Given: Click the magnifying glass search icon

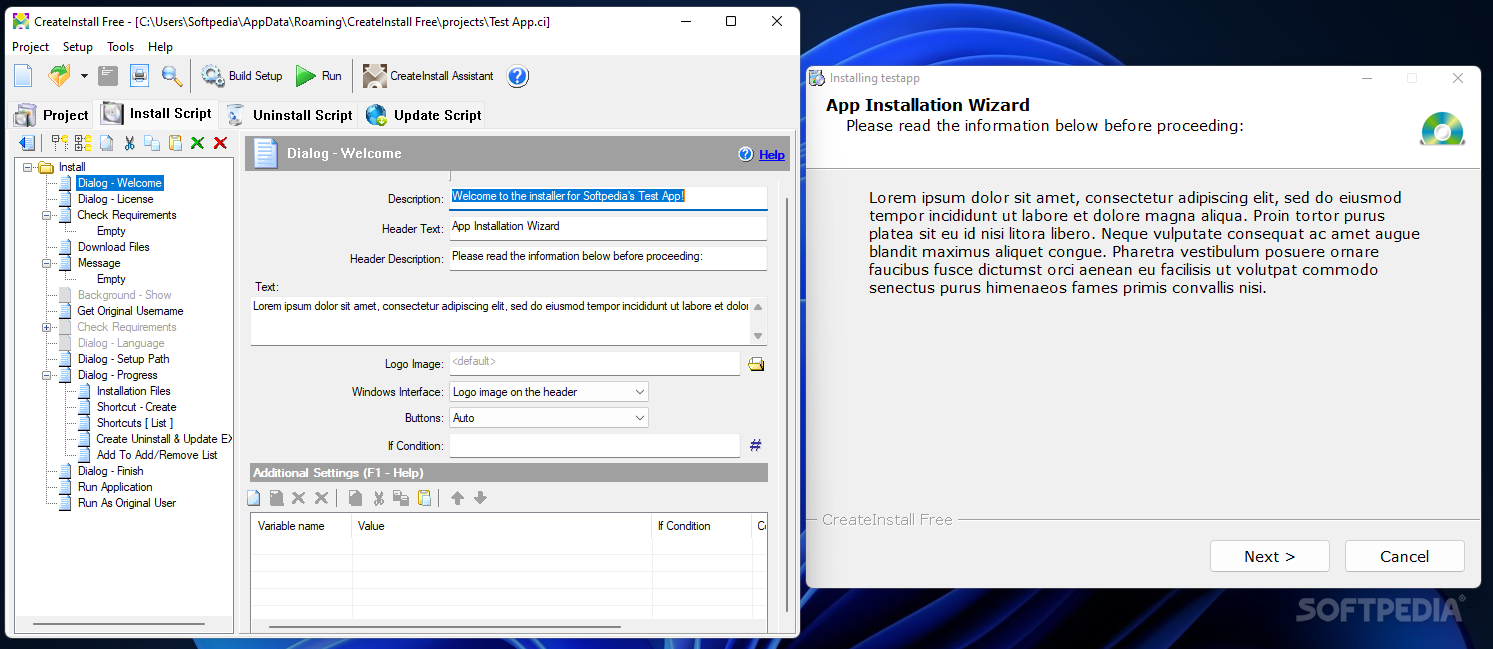Looking at the screenshot, I should [x=172, y=76].
